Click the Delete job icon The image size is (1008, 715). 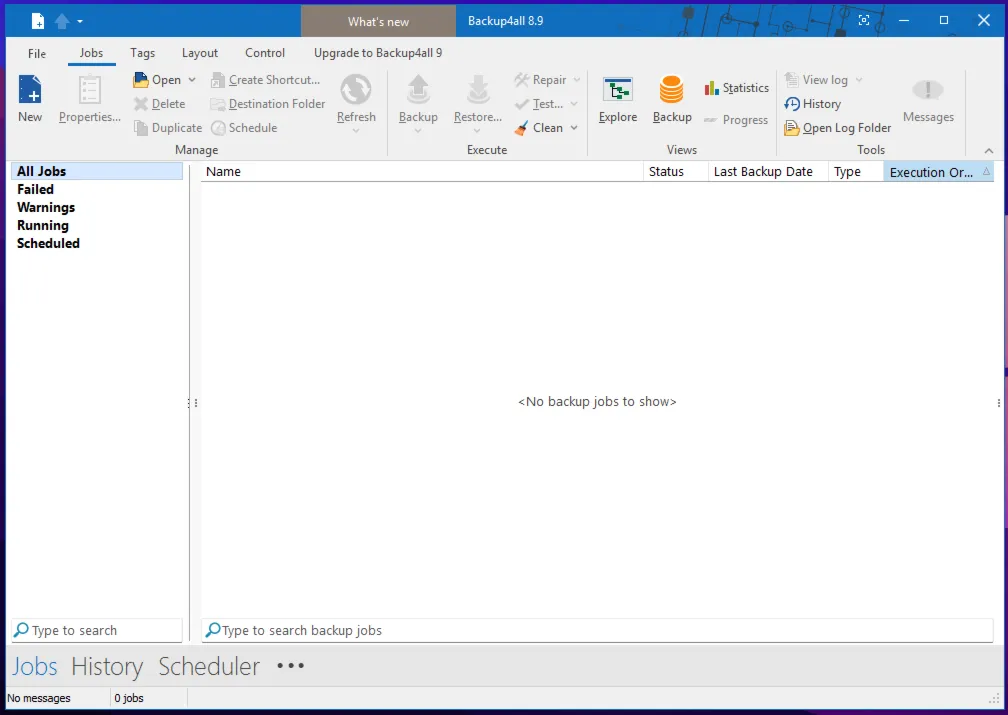point(141,104)
